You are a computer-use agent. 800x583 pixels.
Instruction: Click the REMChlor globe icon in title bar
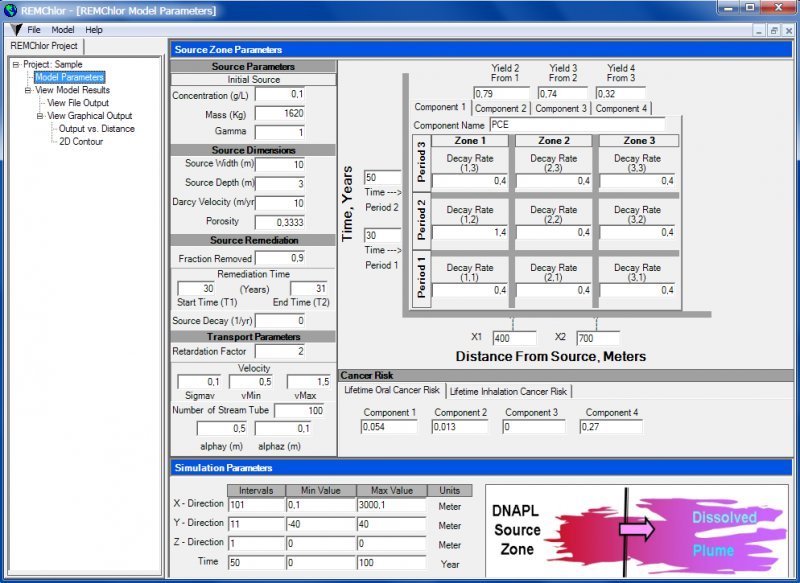[x=10, y=10]
